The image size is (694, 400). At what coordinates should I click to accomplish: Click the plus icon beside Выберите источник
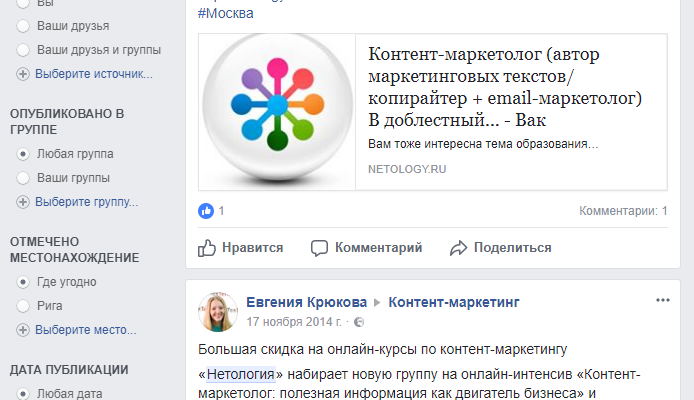[x=23, y=74]
